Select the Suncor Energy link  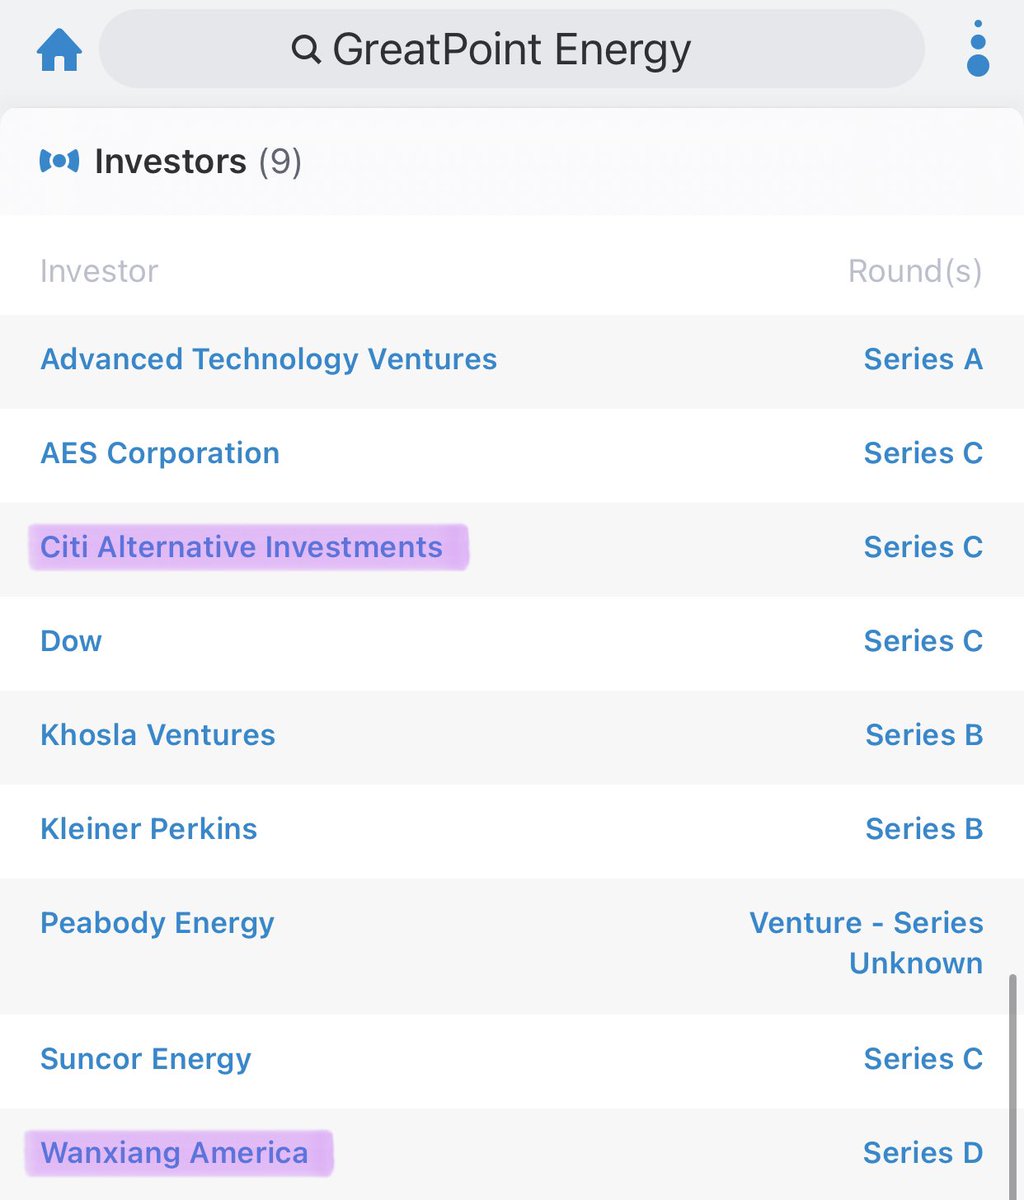pyautogui.click(x=146, y=1059)
